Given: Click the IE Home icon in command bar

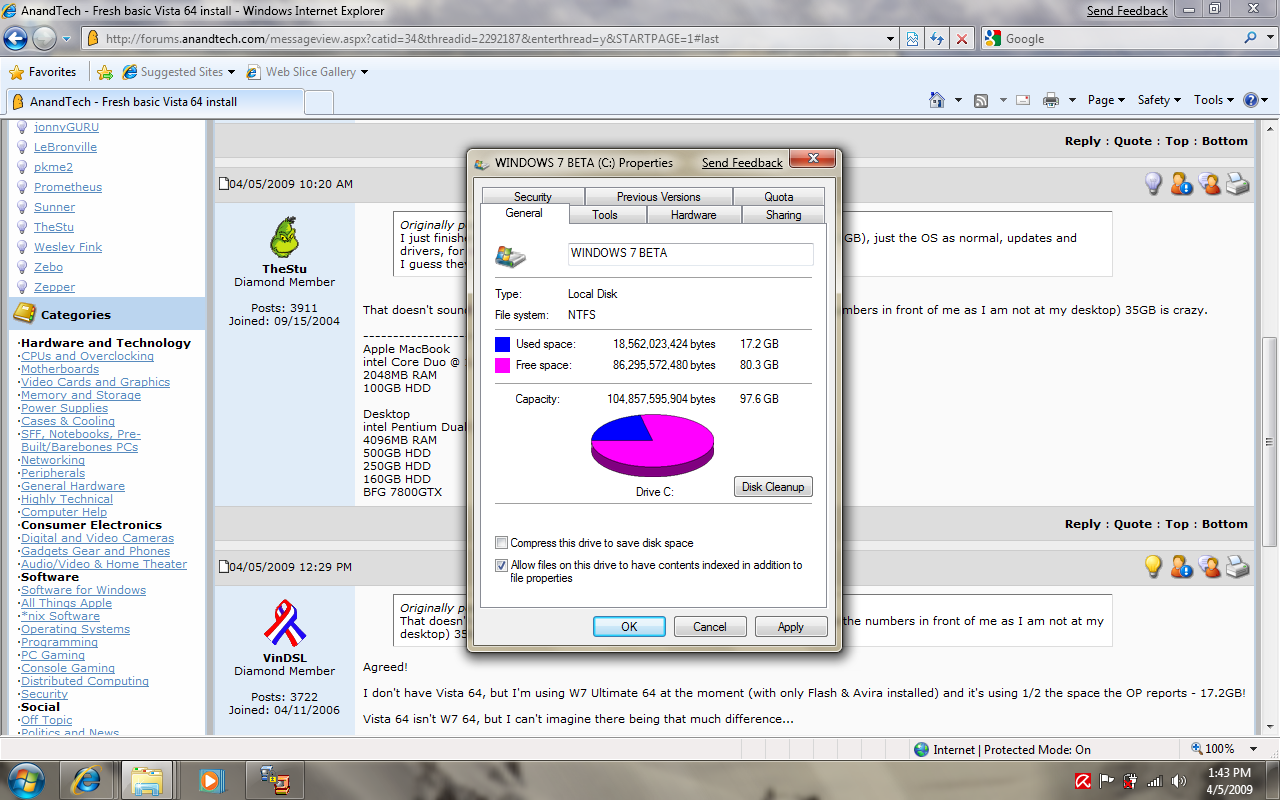Looking at the screenshot, I should coord(937,100).
